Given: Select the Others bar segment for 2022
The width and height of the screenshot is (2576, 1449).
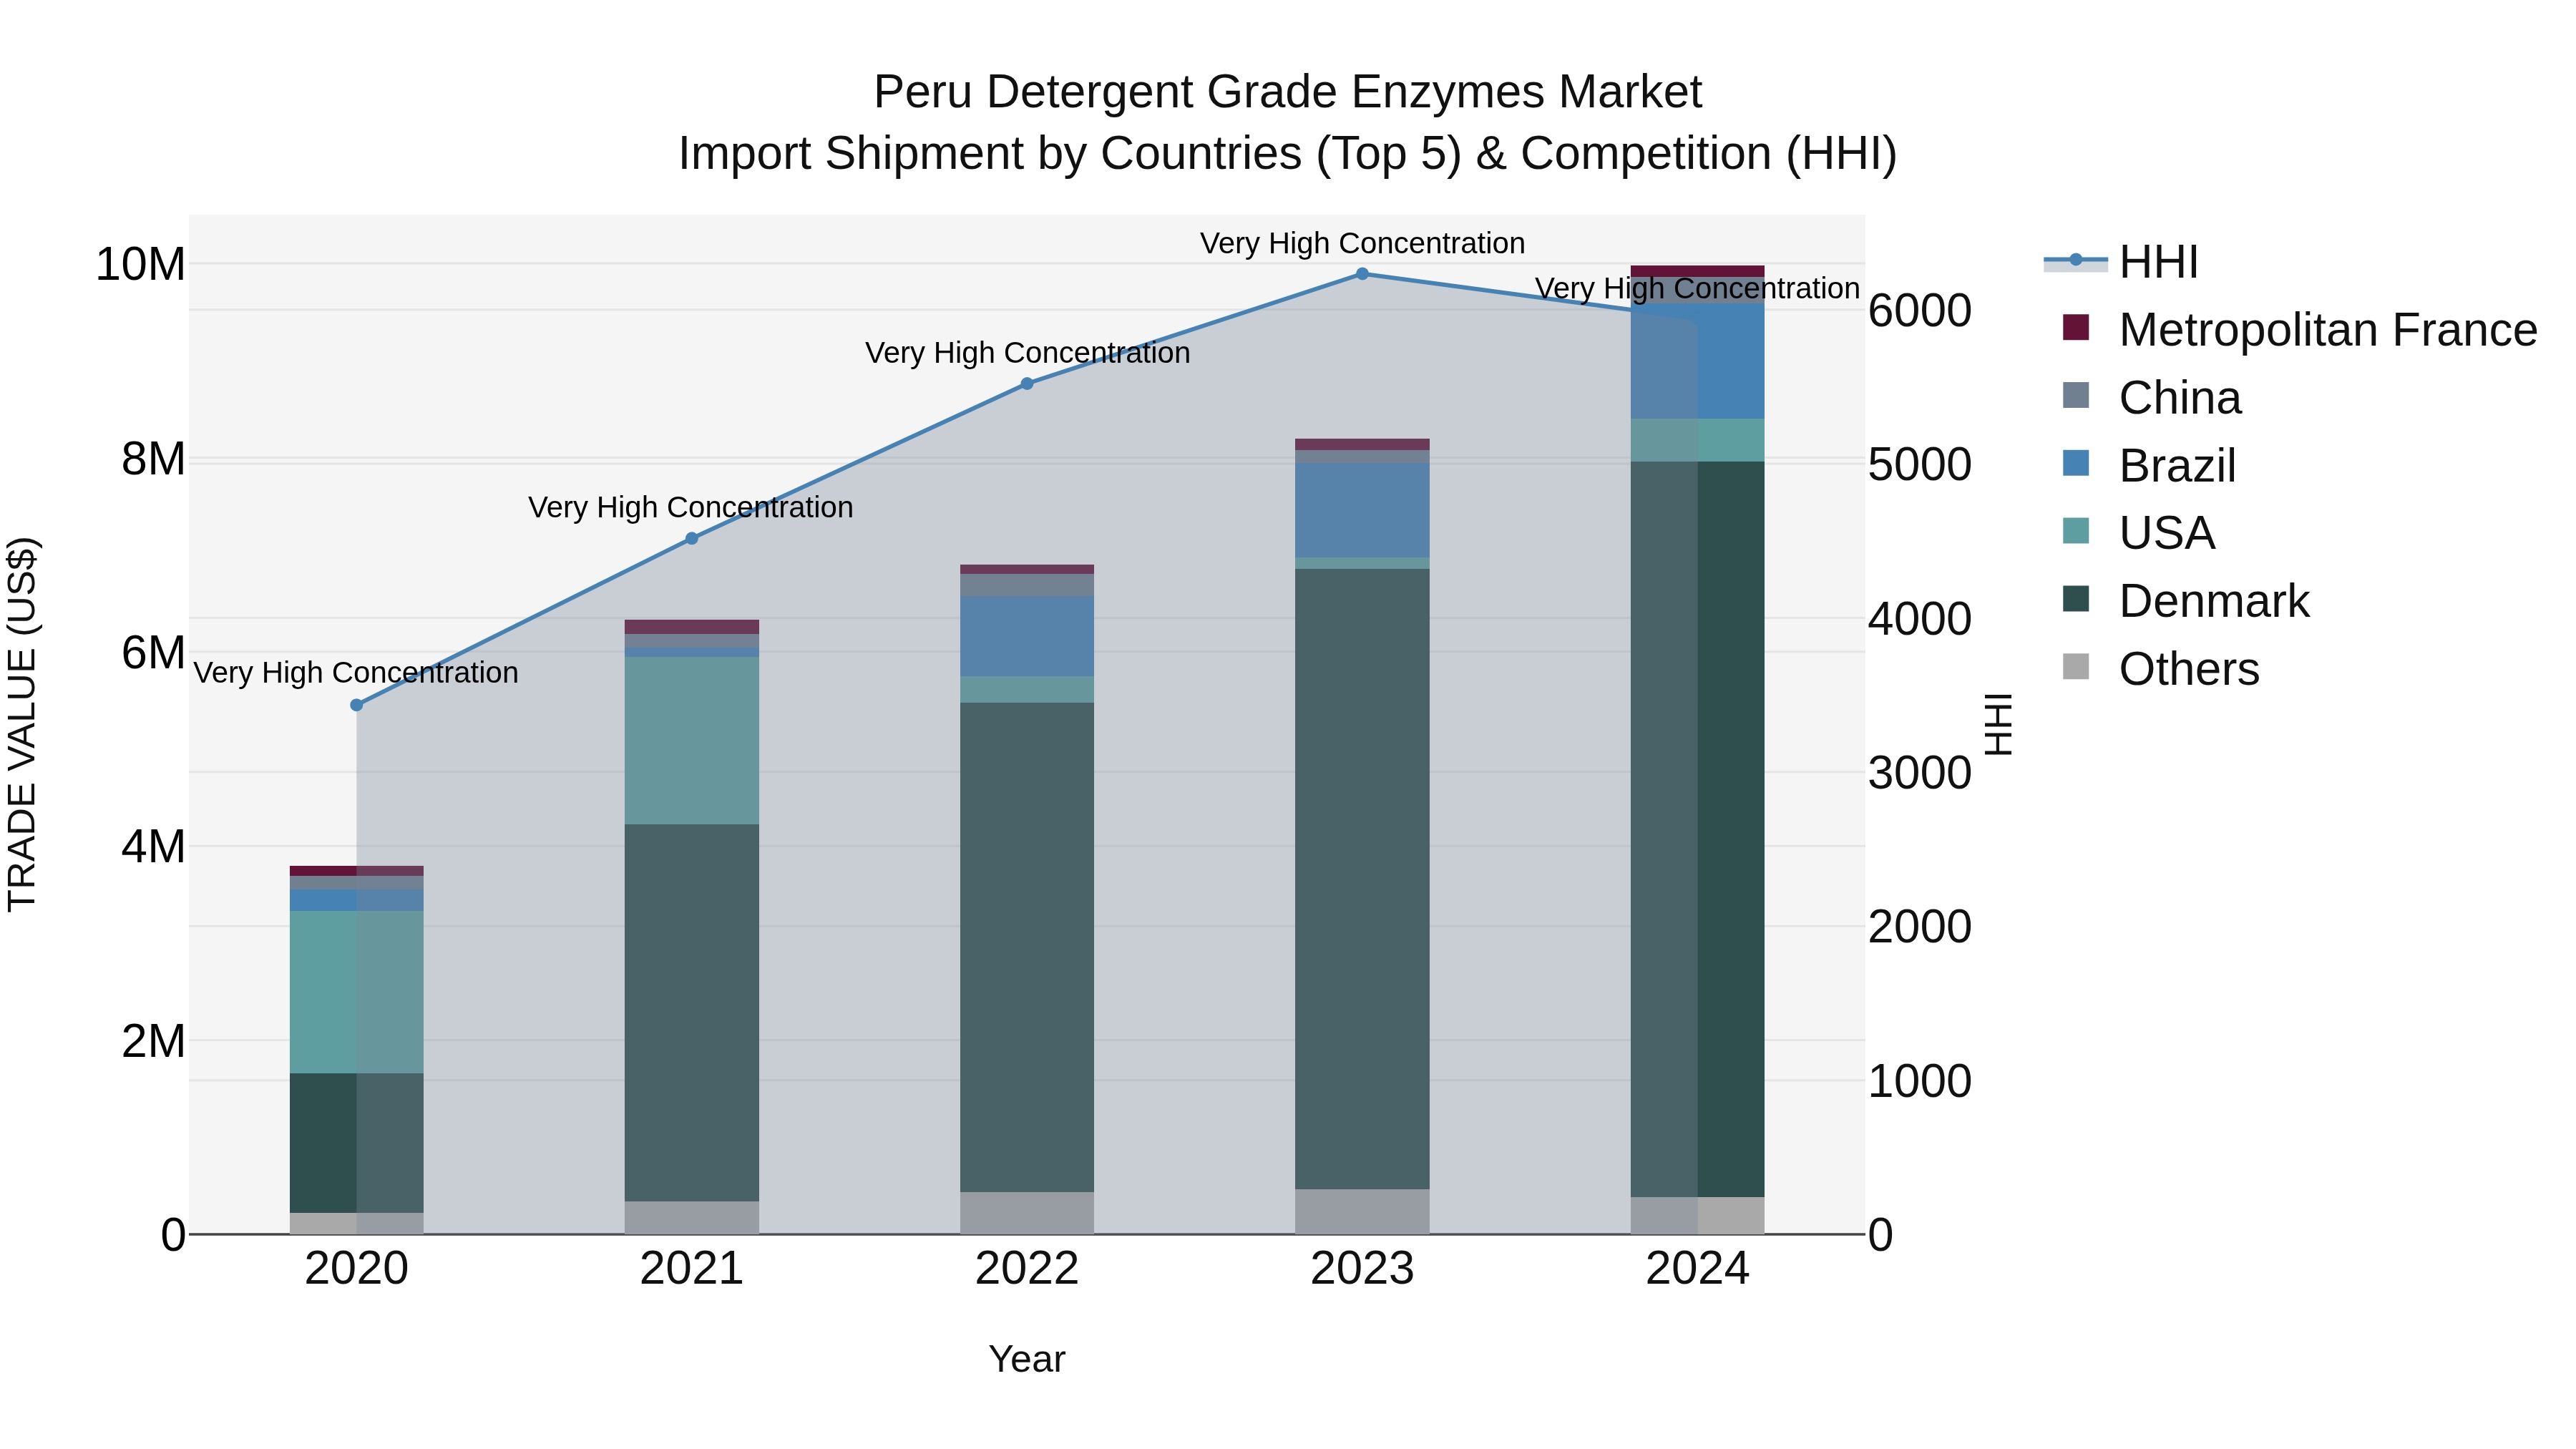Looking at the screenshot, I should pos(1027,1213).
